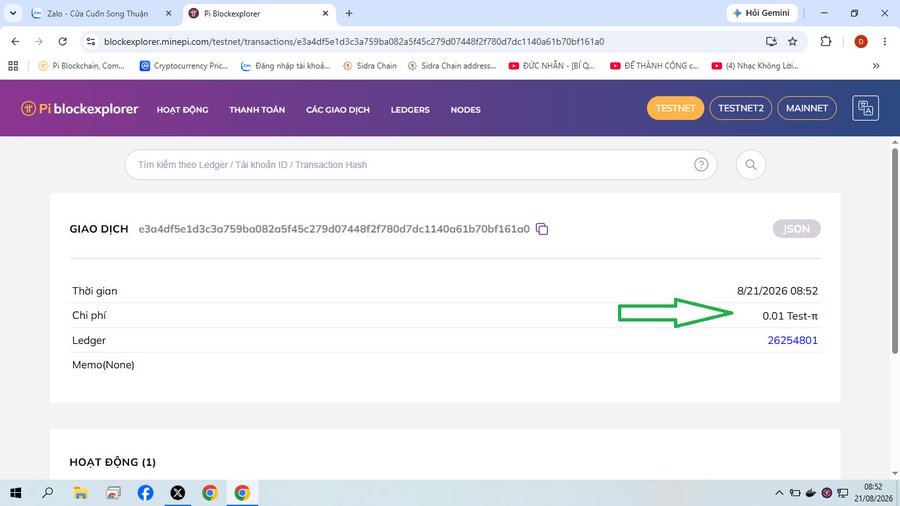
Task: Open Nhạc Không Lời bookmark
Action: pyautogui.click(x=755, y=66)
